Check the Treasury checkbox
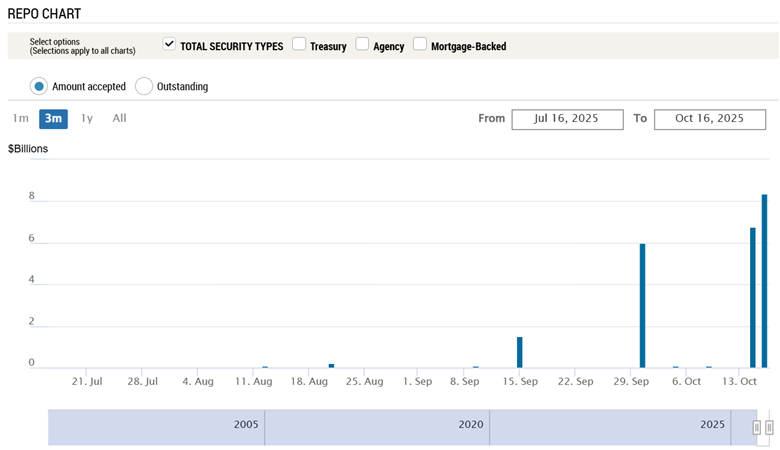The image size is (780, 450). point(299,45)
